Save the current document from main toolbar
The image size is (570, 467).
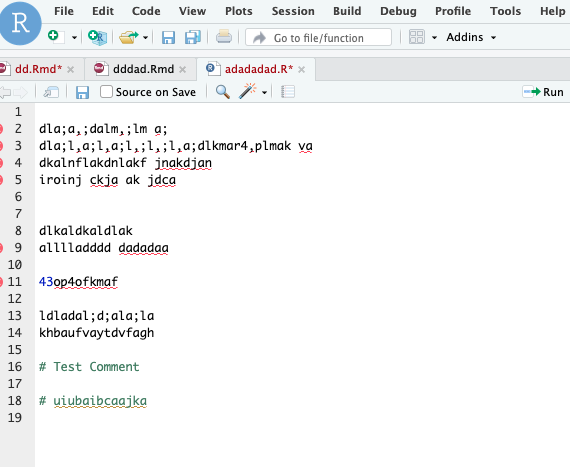(x=168, y=37)
